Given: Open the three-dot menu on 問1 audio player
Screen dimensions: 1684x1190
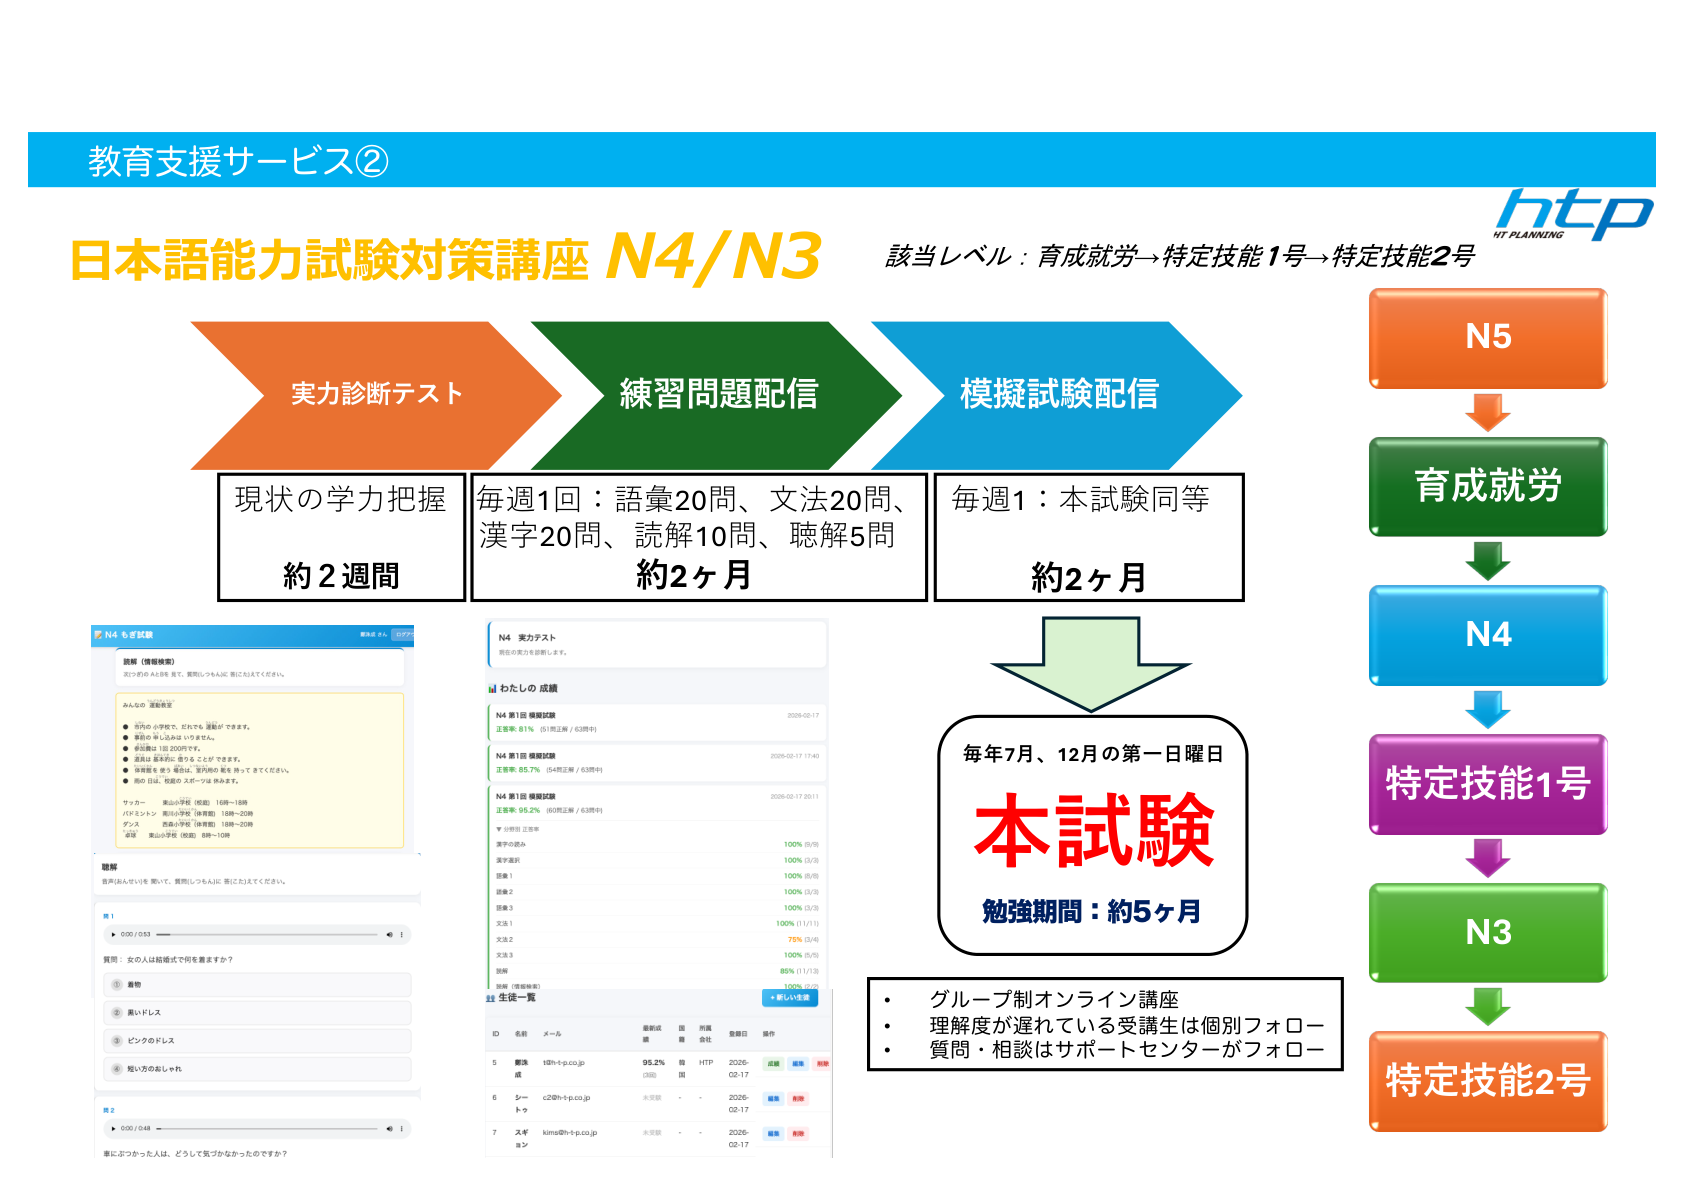Looking at the screenshot, I should tap(402, 935).
